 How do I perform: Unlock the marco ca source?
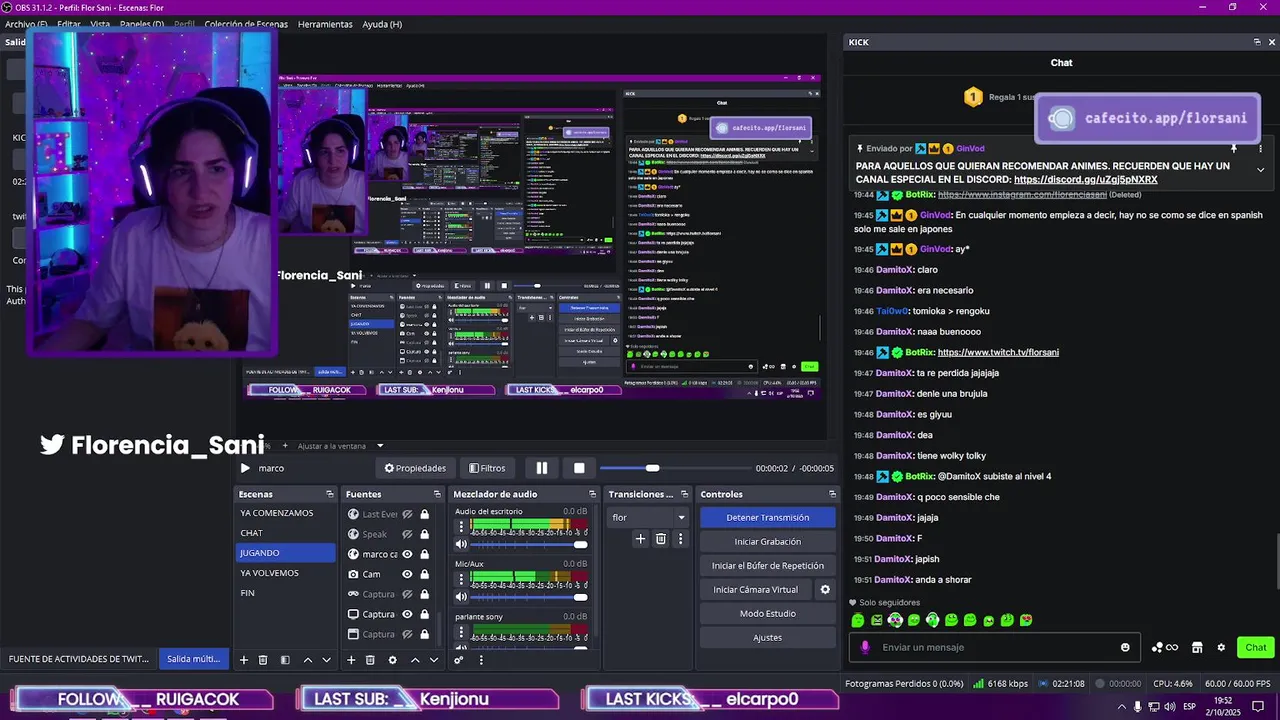tap(424, 554)
